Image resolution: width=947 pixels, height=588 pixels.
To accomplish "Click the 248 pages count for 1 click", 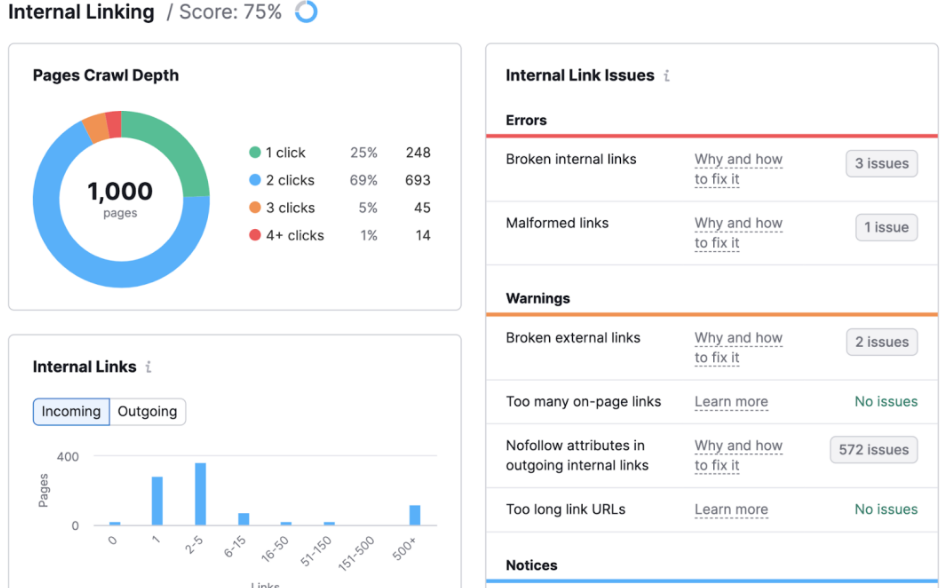I will (x=418, y=153).
